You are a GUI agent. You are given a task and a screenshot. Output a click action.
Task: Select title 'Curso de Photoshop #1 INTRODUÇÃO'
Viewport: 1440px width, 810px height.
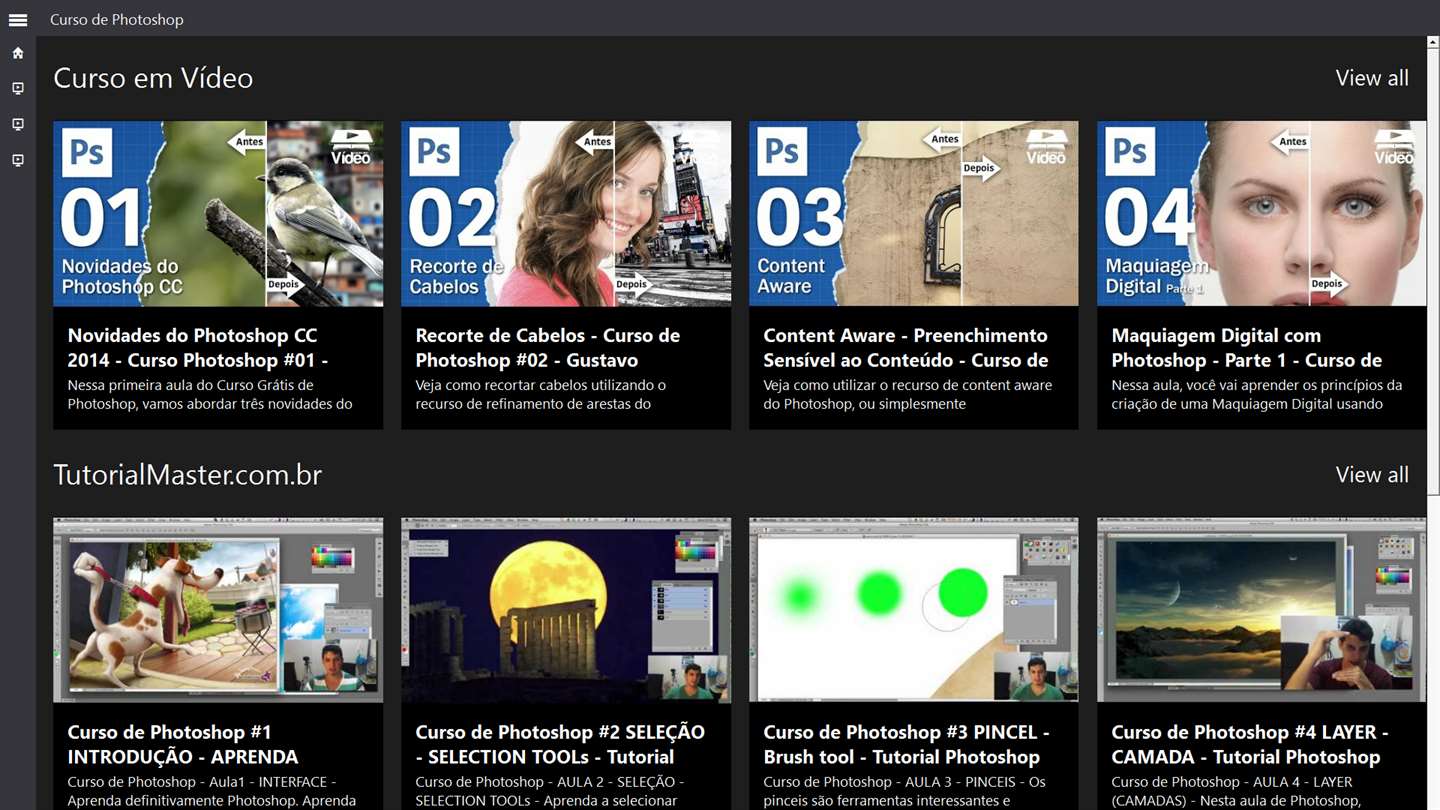click(183, 744)
